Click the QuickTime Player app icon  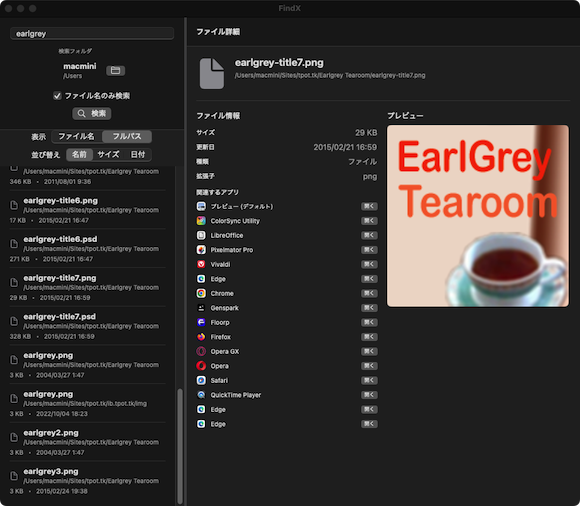(201, 395)
